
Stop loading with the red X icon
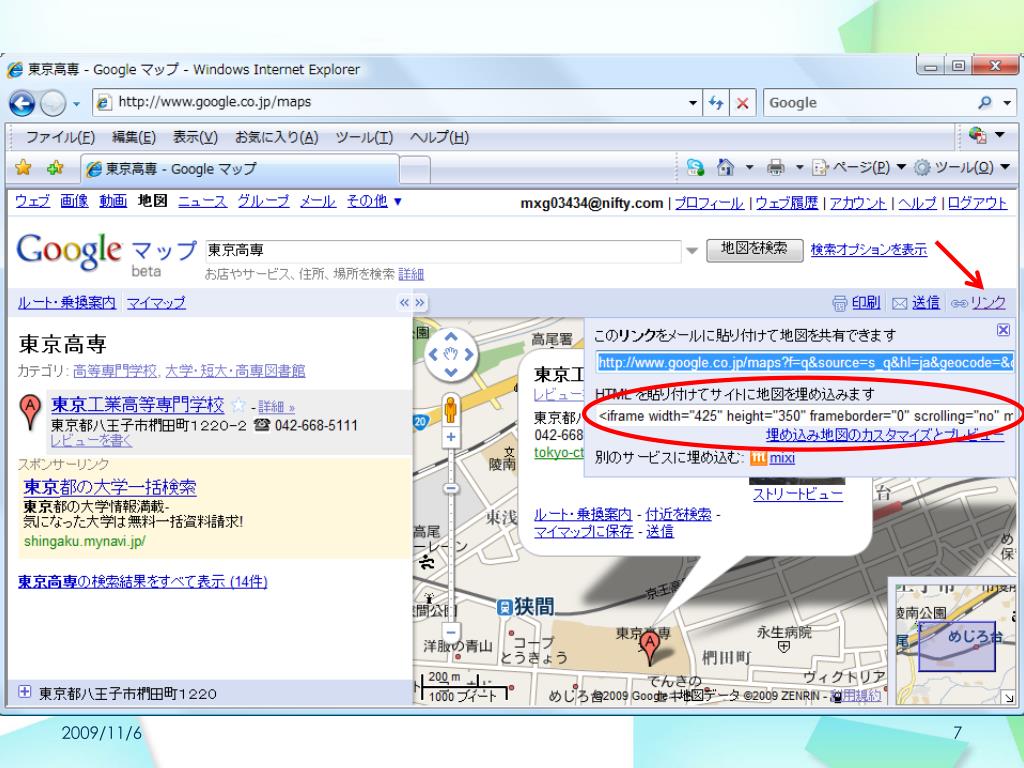tap(743, 103)
